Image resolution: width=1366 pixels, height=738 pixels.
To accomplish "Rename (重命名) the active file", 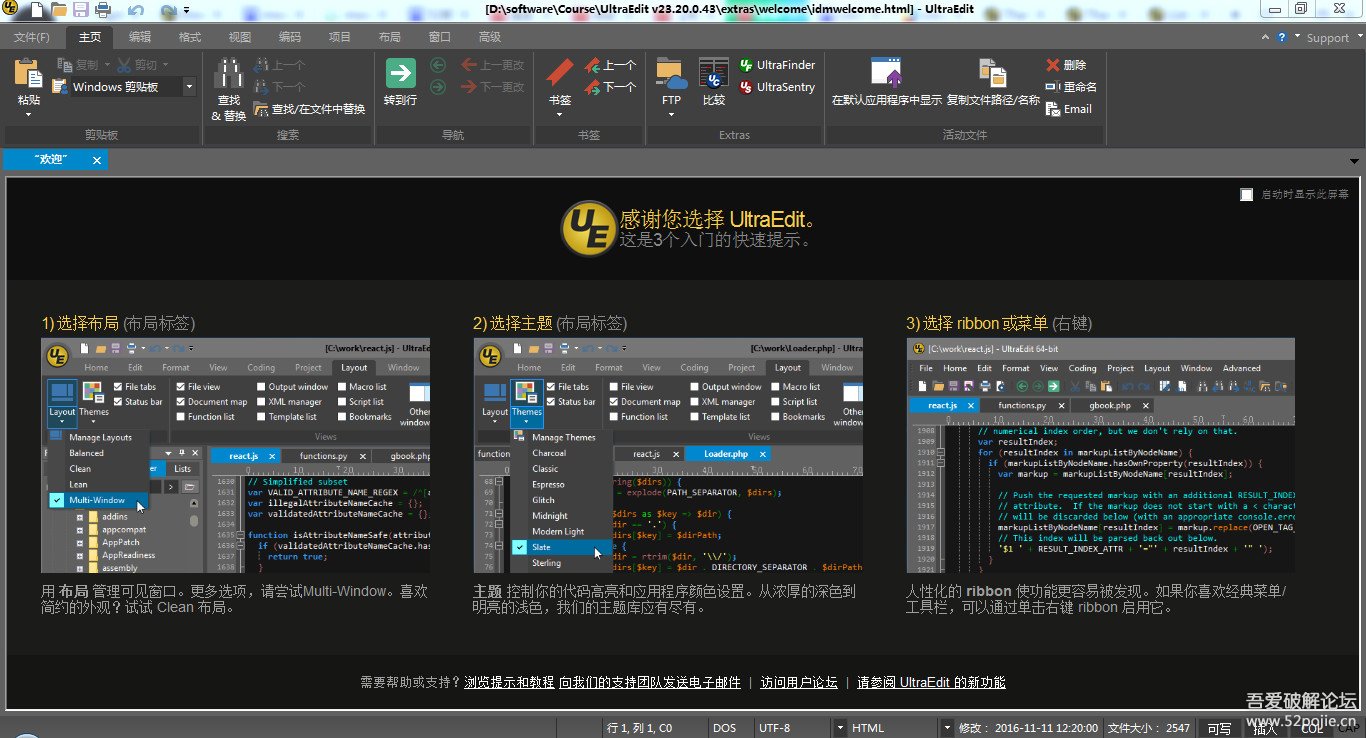I will click(1071, 87).
